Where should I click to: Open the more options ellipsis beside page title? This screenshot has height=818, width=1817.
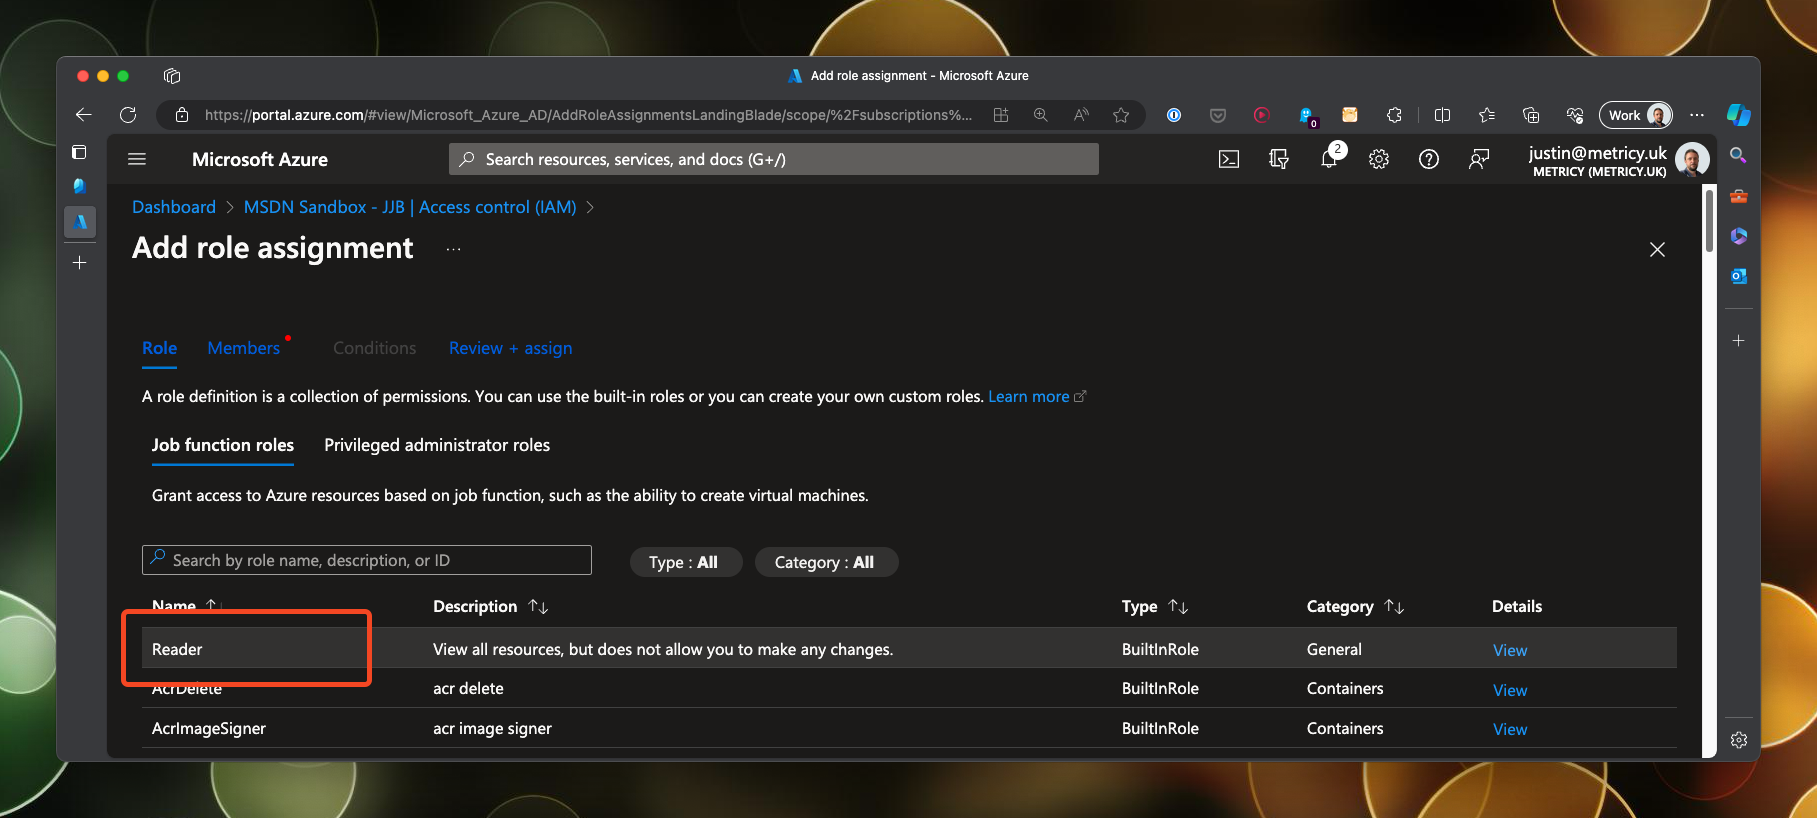(x=454, y=249)
